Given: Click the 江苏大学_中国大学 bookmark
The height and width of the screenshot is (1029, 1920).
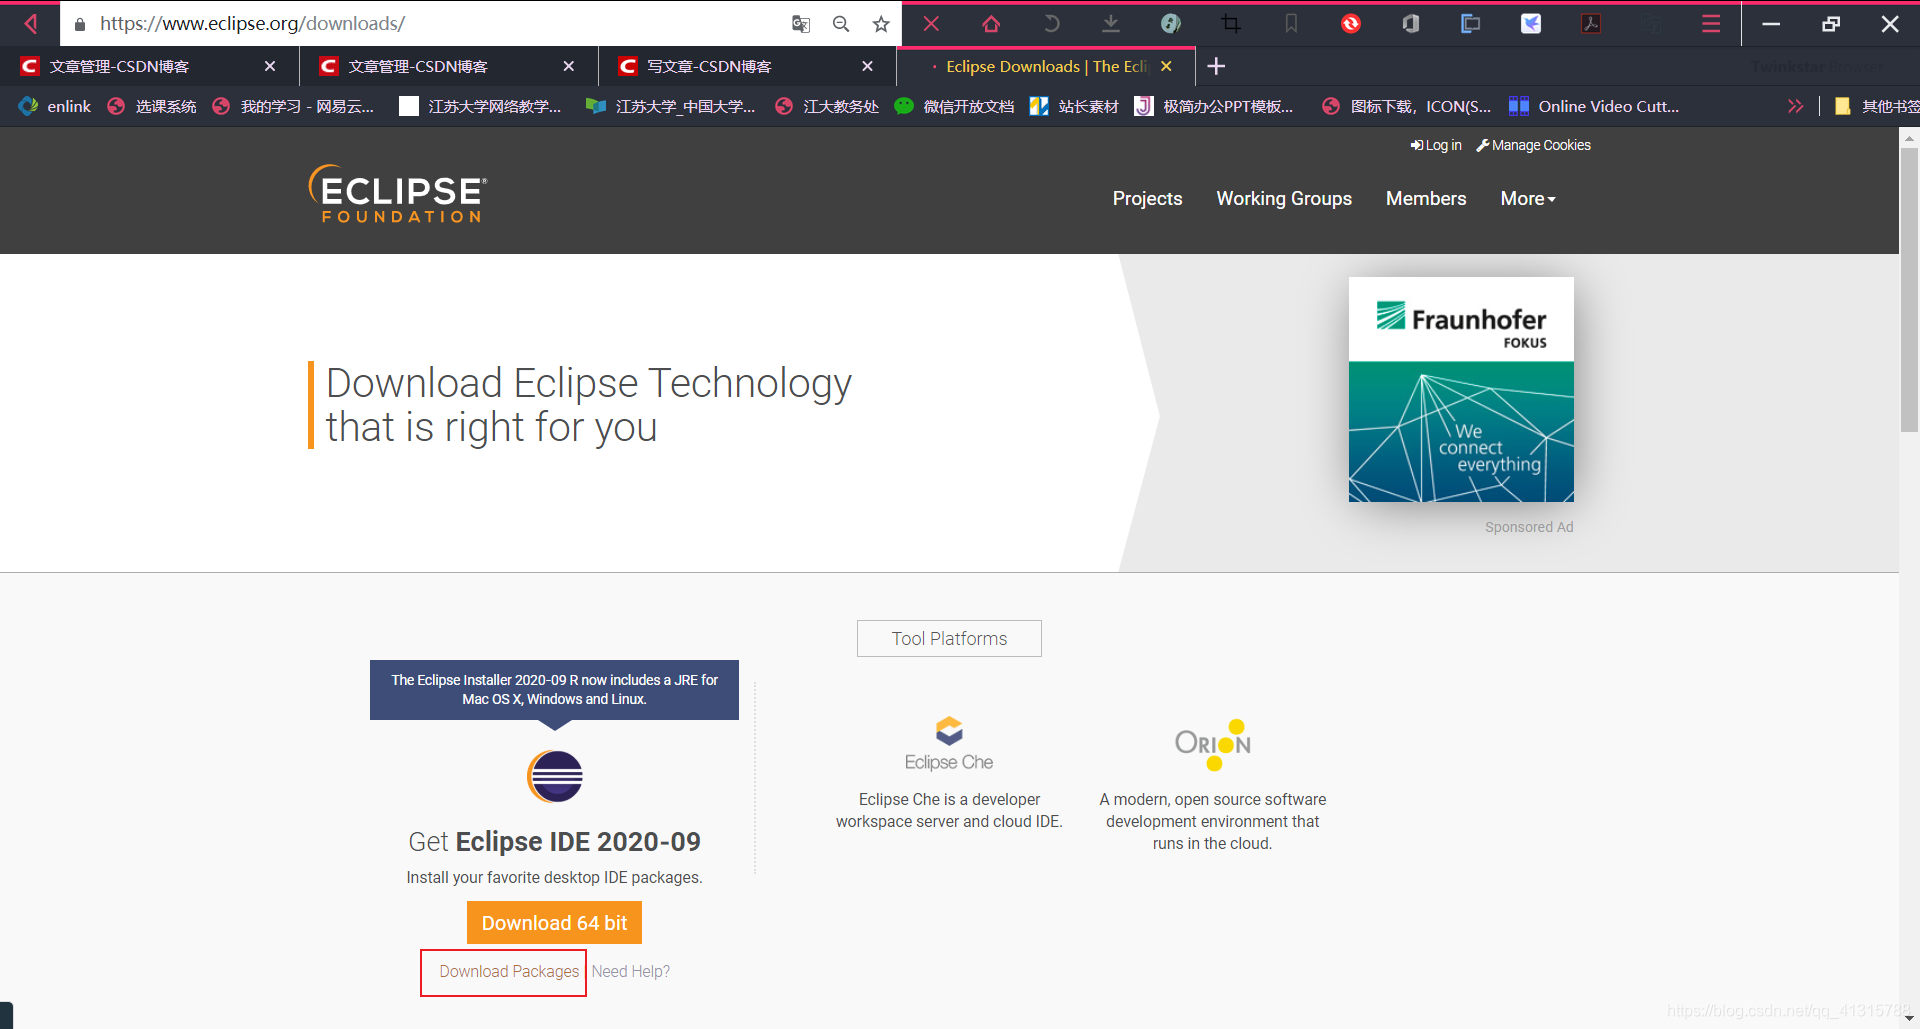Looking at the screenshot, I should (670, 106).
